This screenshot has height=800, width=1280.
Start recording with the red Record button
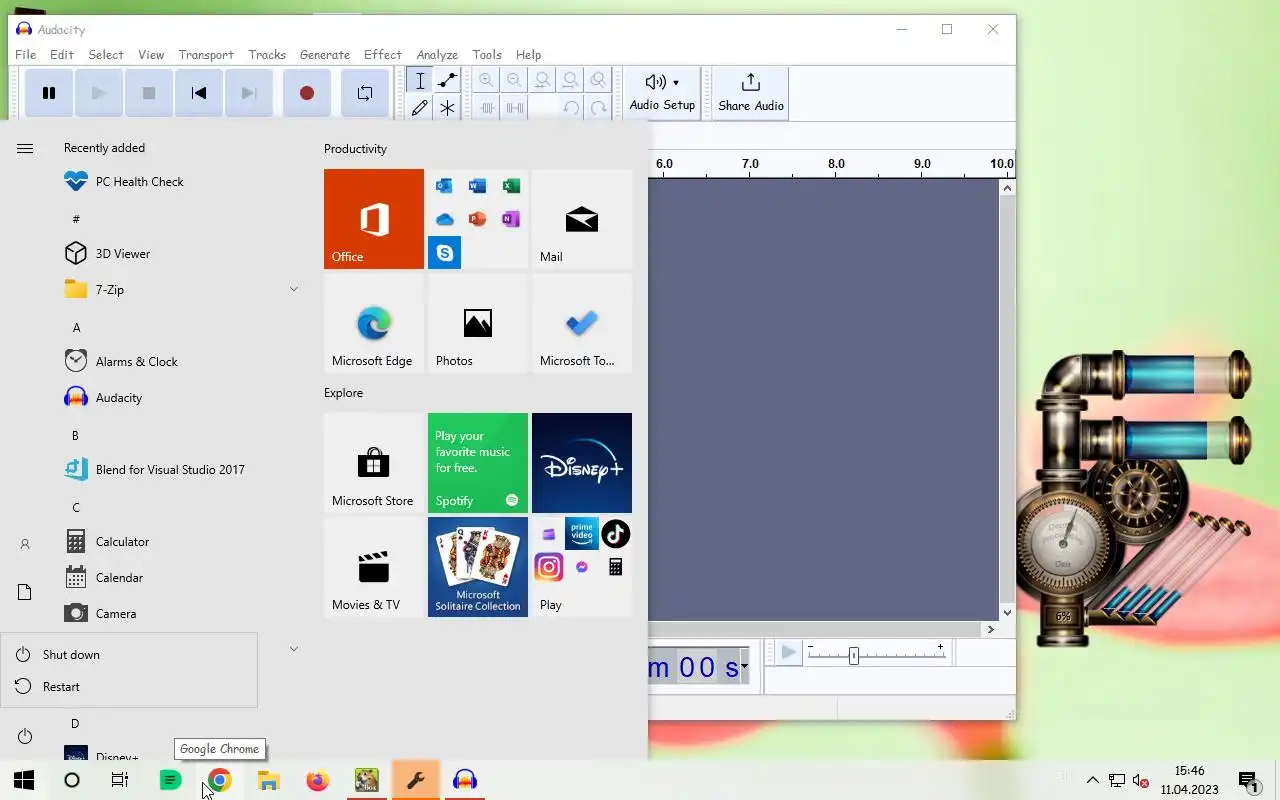[x=307, y=93]
